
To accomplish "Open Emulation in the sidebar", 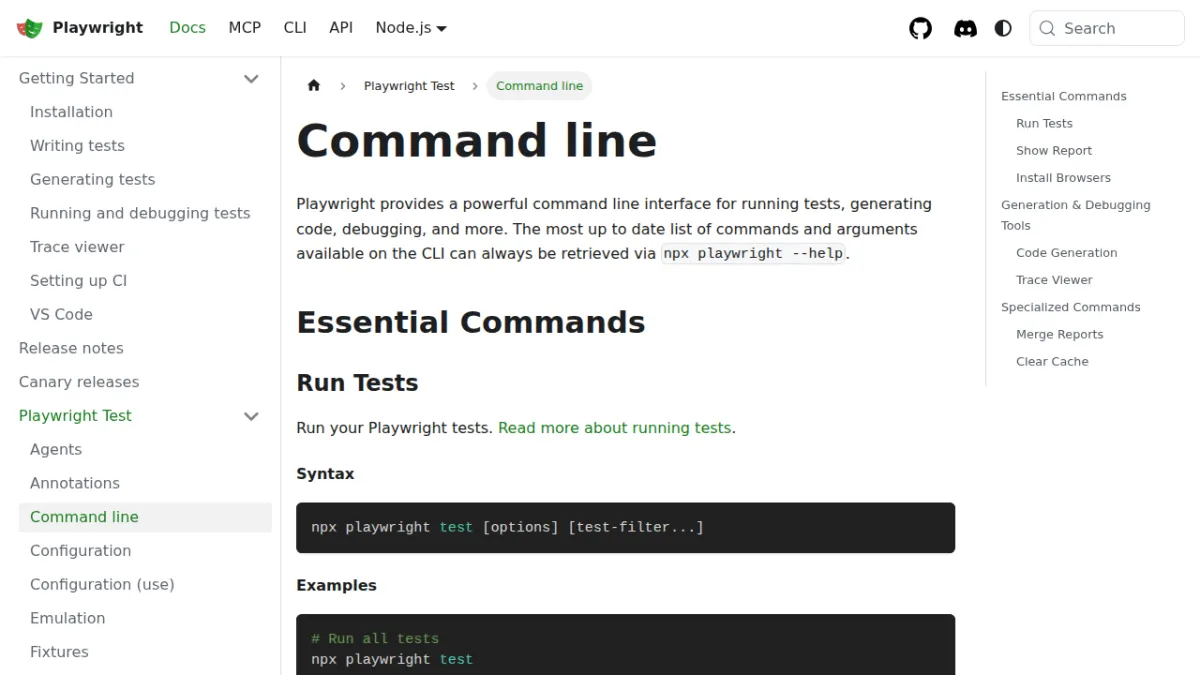I will pyautogui.click(x=67, y=618).
